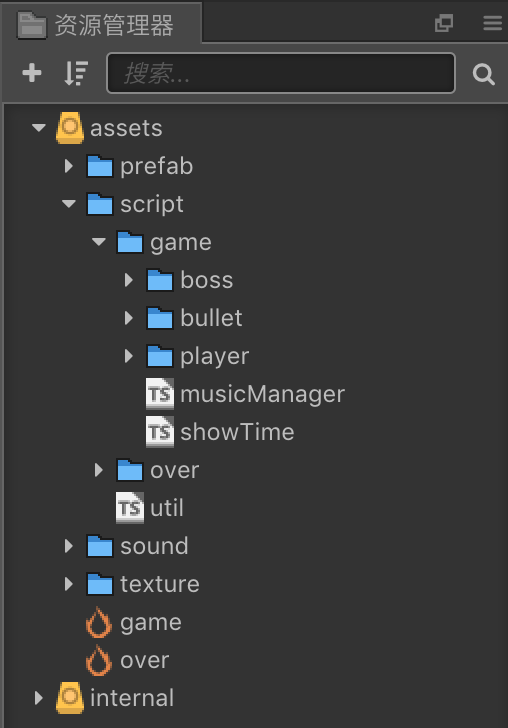Select the showTime TypeScript file
Screen dimensions: 508x728
click(220, 432)
